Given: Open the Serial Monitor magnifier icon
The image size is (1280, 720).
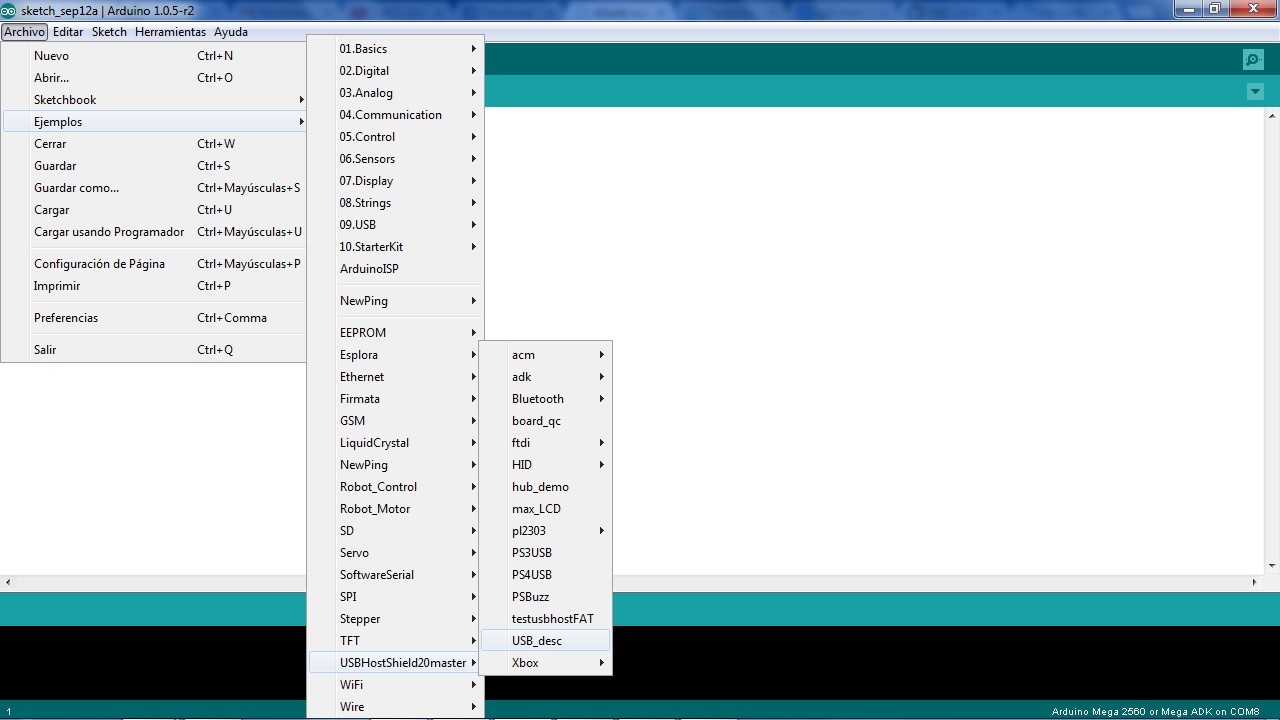Looking at the screenshot, I should 1253,60.
